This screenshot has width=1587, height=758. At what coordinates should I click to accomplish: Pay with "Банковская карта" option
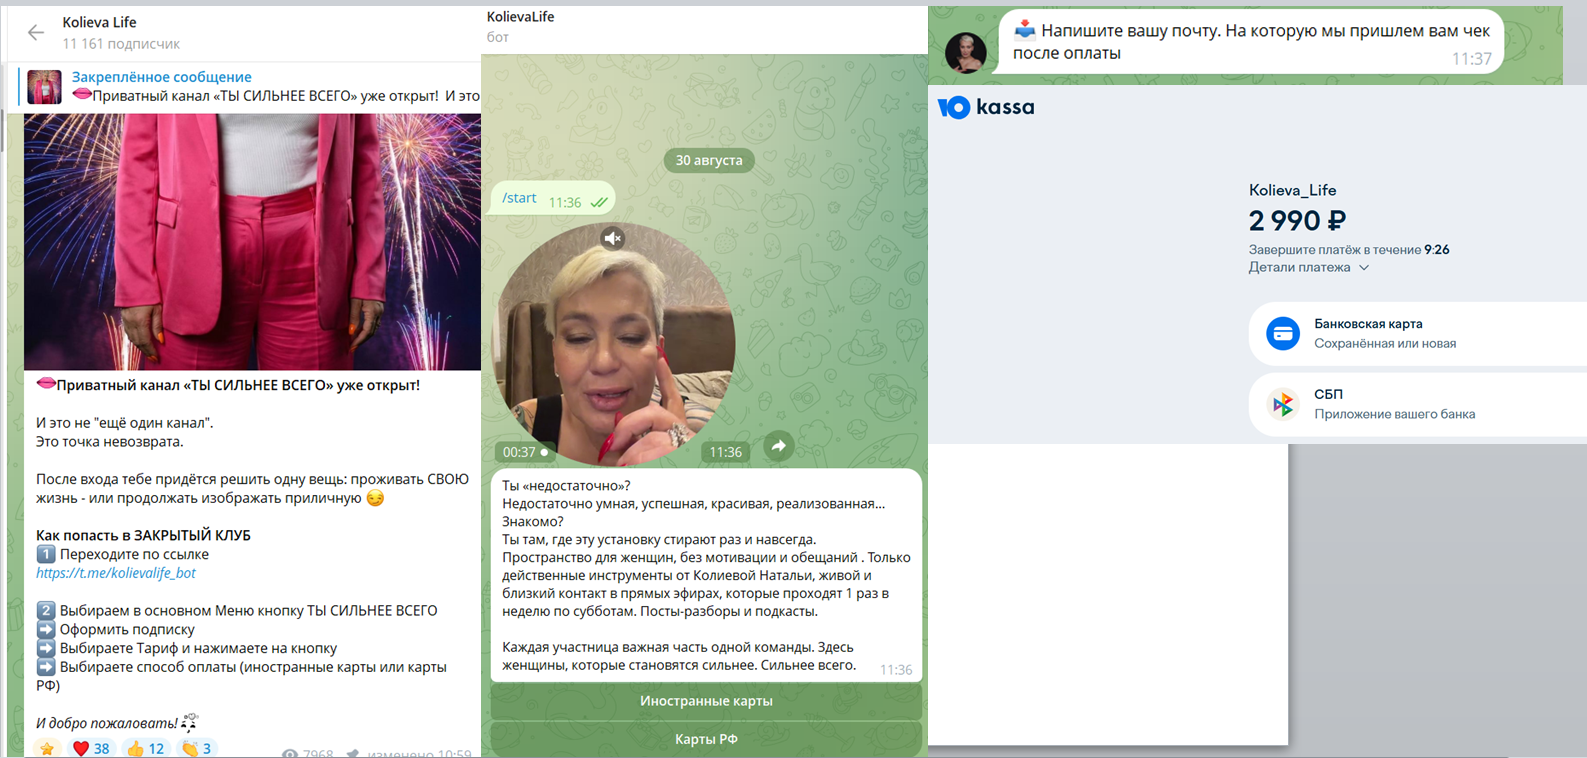1417,333
